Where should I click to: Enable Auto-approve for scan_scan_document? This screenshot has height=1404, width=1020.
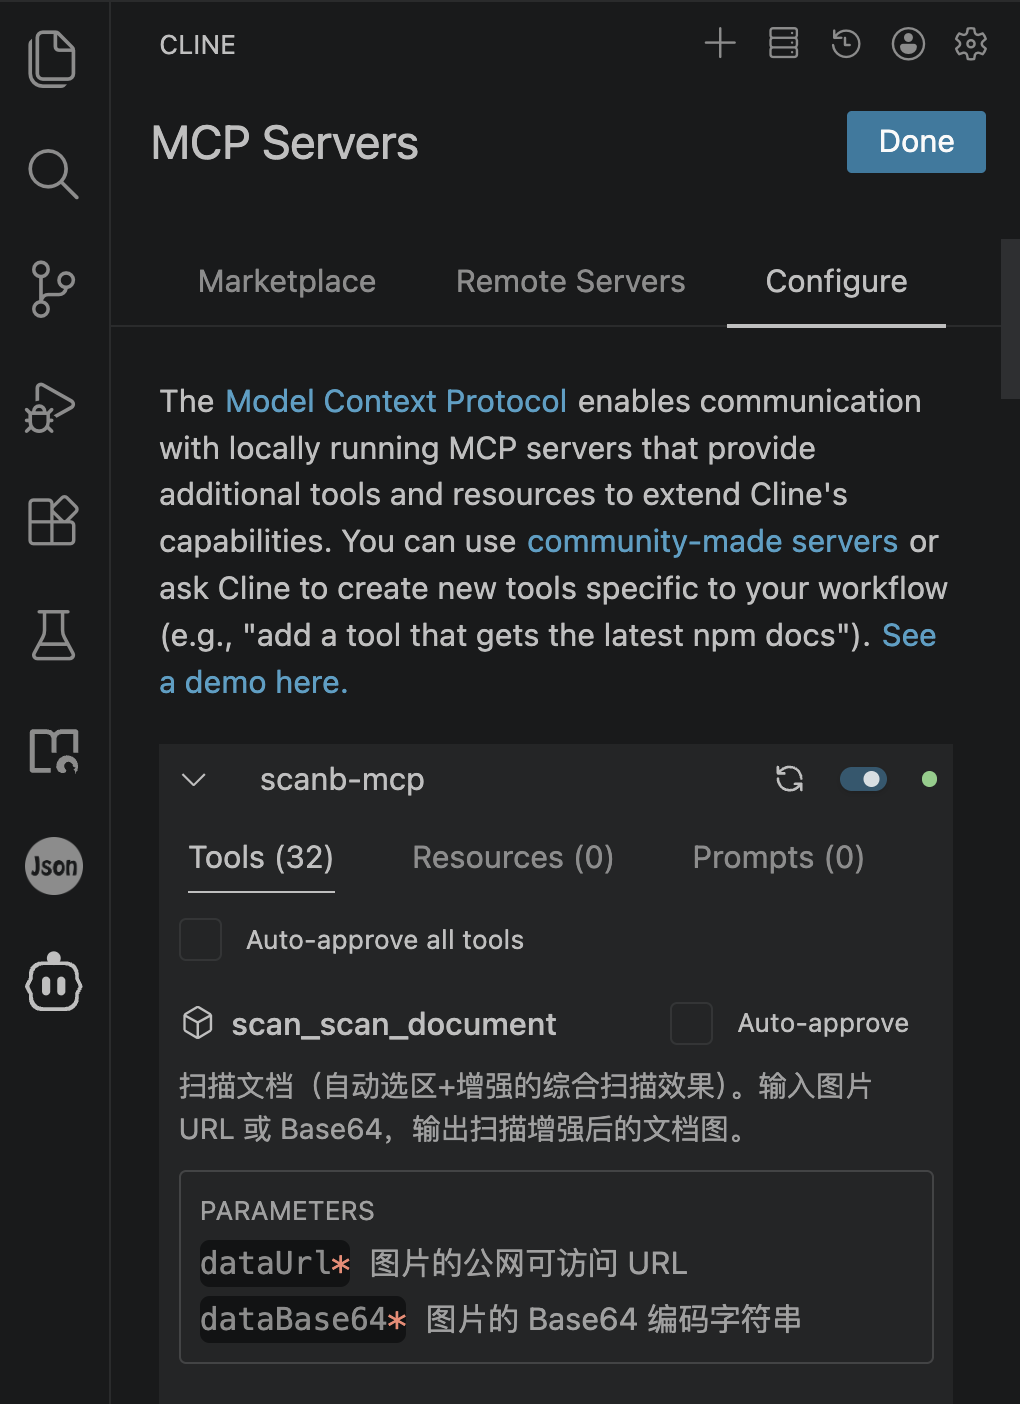click(x=691, y=1024)
